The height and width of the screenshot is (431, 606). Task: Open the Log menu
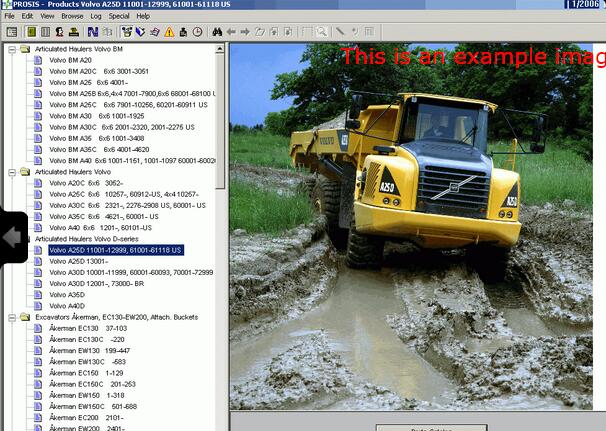click(96, 16)
